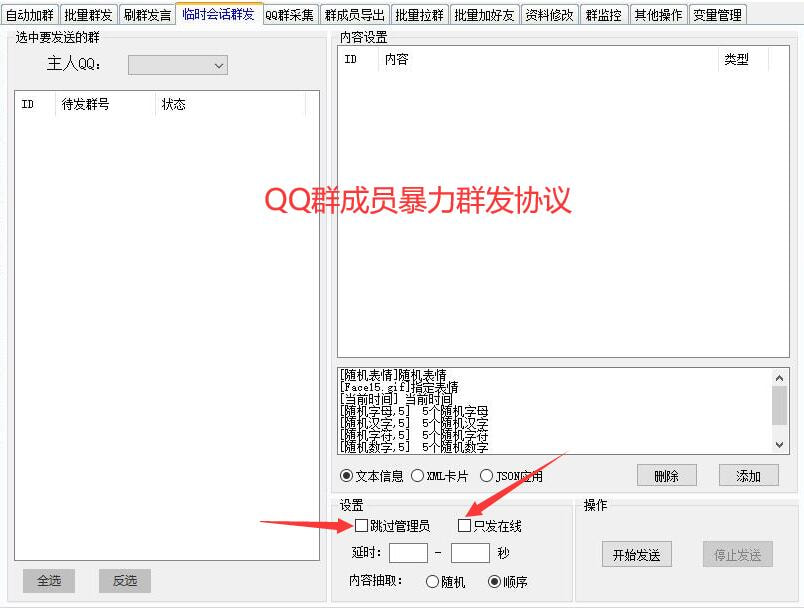Image resolution: width=804 pixels, height=608 pixels.
Task: Click the 添加 button
Action: coord(749,476)
